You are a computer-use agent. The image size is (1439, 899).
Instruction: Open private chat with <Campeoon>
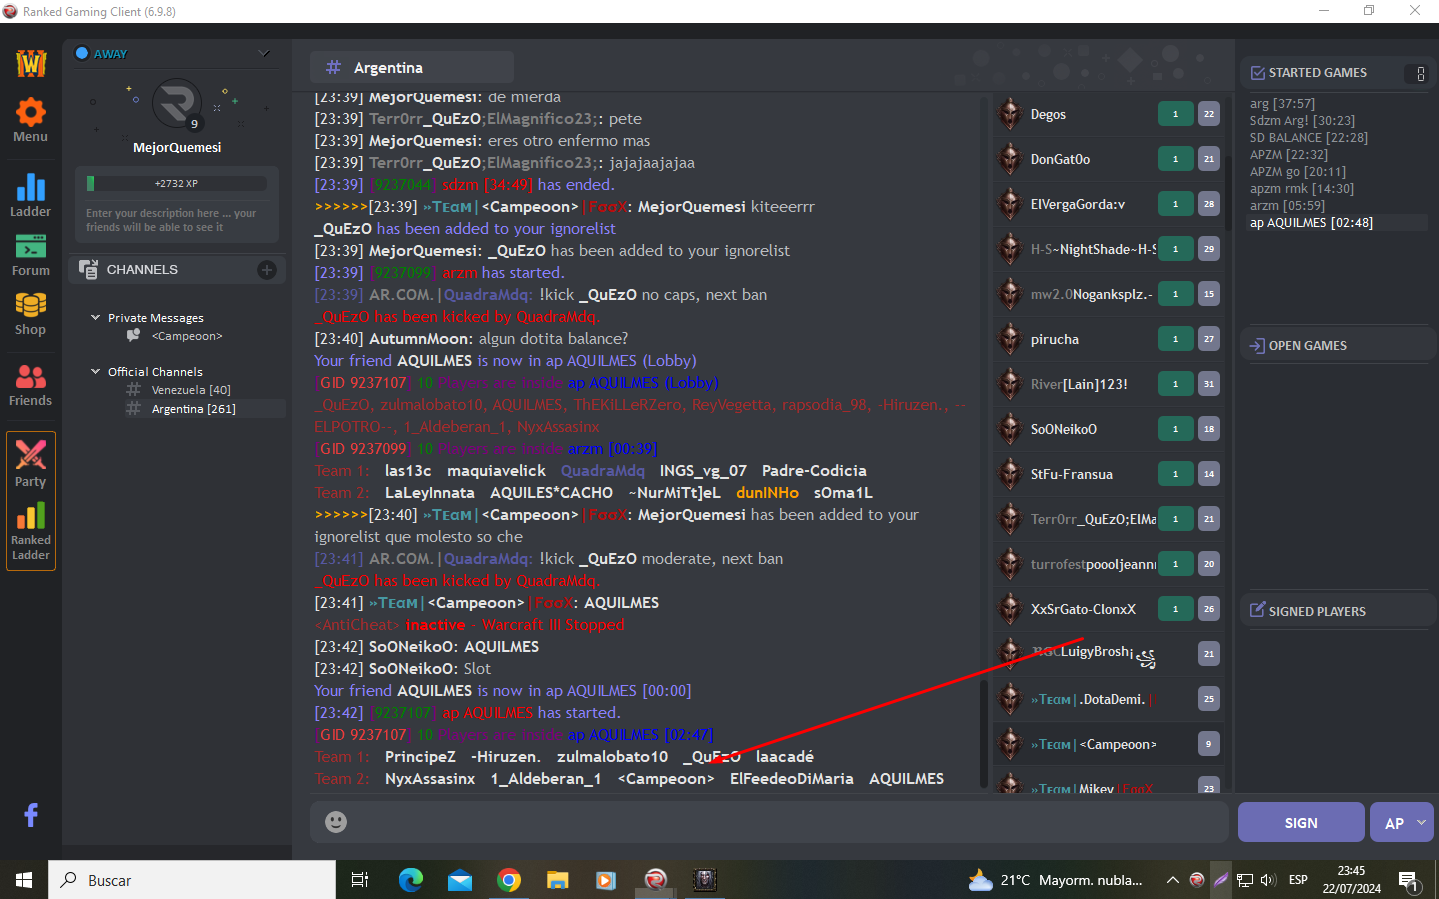pos(187,336)
